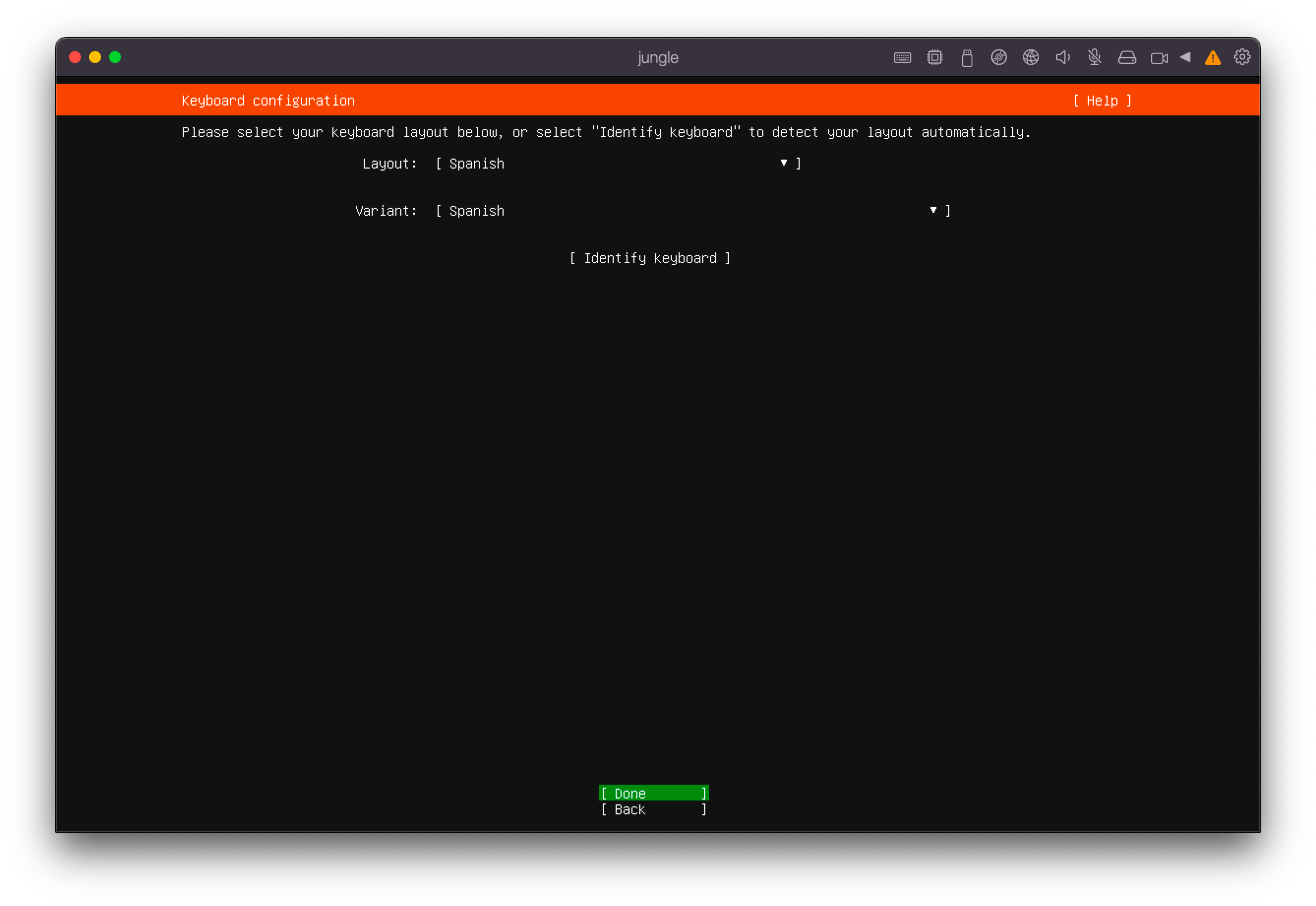Click the USB drive icon
This screenshot has height=906, width=1316.
click(966, 58)
